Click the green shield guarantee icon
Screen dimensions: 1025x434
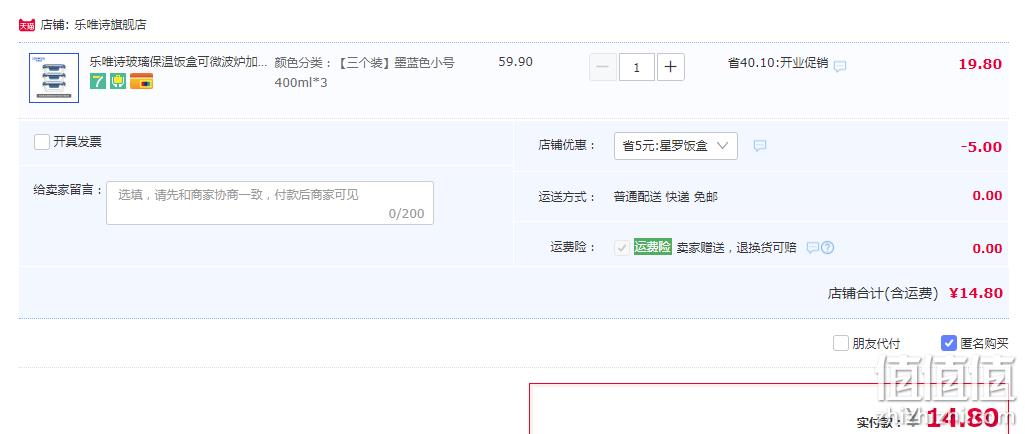118,81
